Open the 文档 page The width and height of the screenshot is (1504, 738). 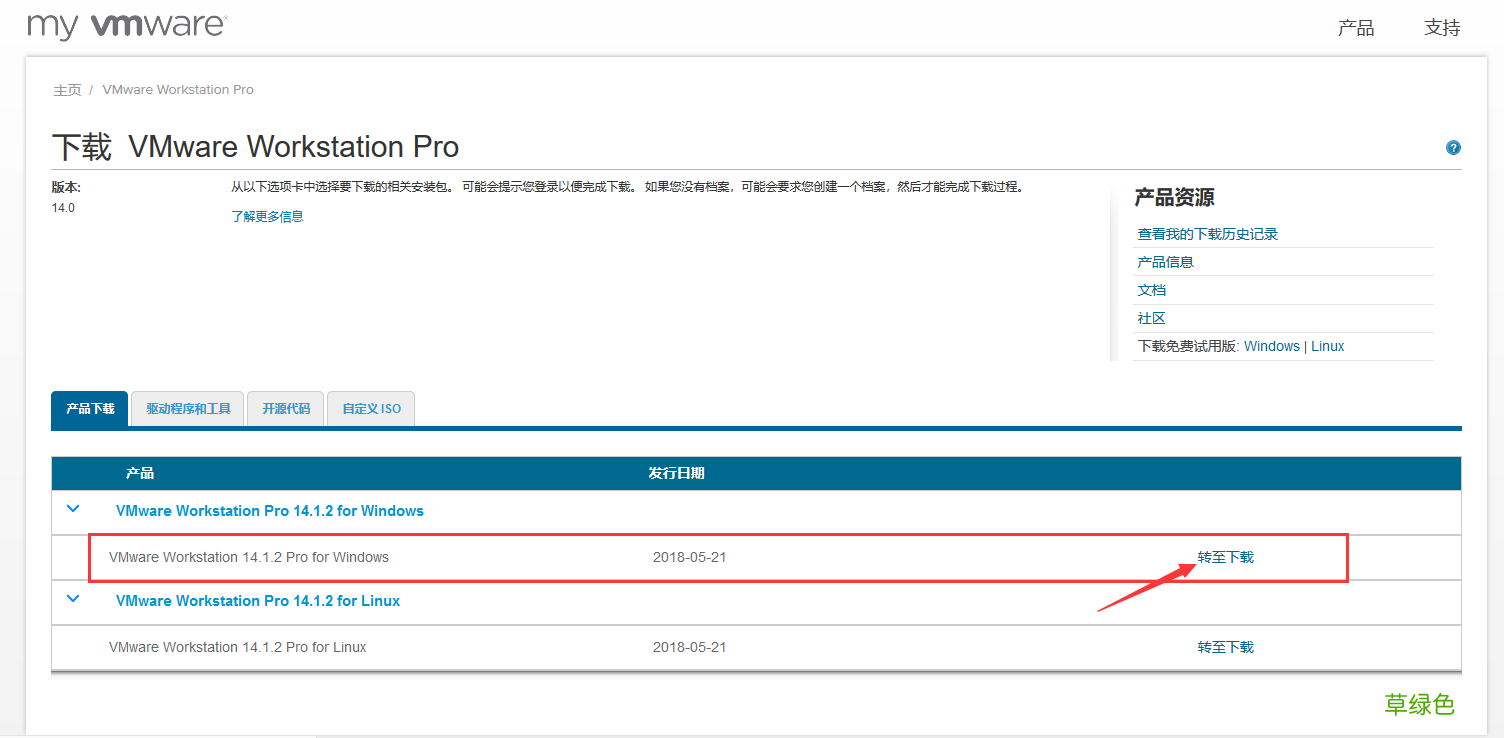(x=1151, y=289)
